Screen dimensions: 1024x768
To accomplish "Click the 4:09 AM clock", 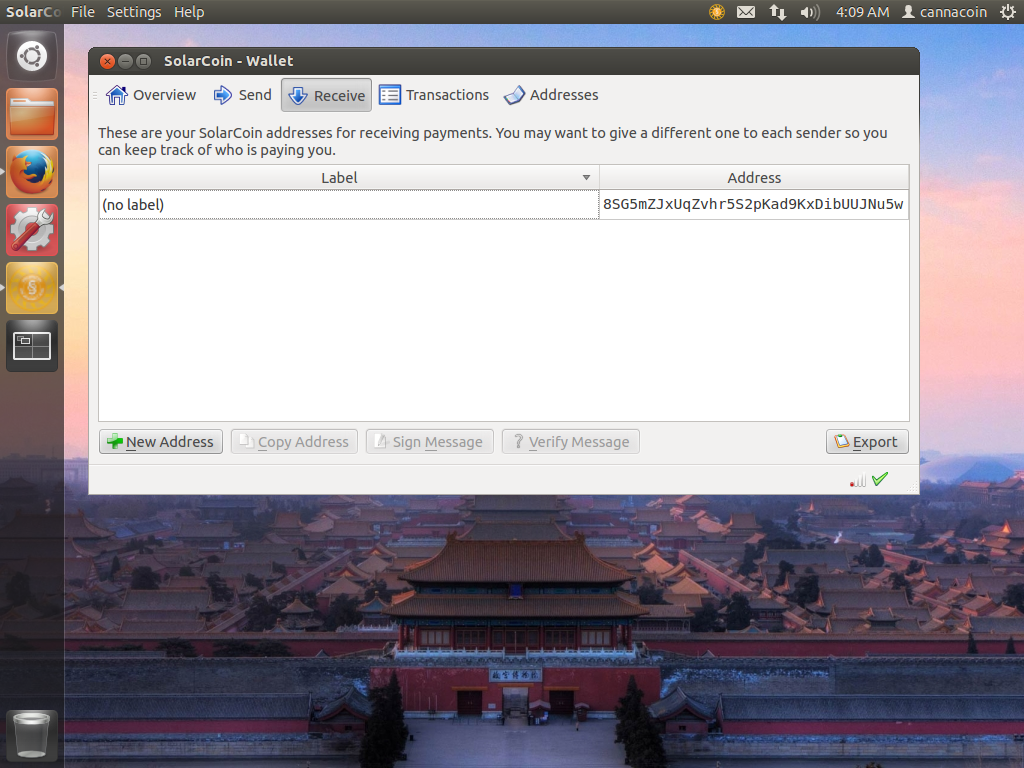I will click(863, 12).
